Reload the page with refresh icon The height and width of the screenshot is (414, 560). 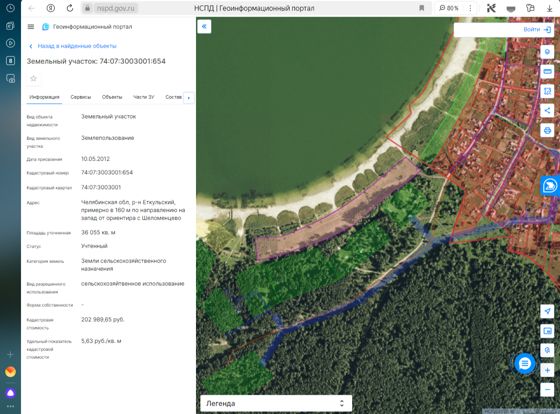(x=70, y=8)
